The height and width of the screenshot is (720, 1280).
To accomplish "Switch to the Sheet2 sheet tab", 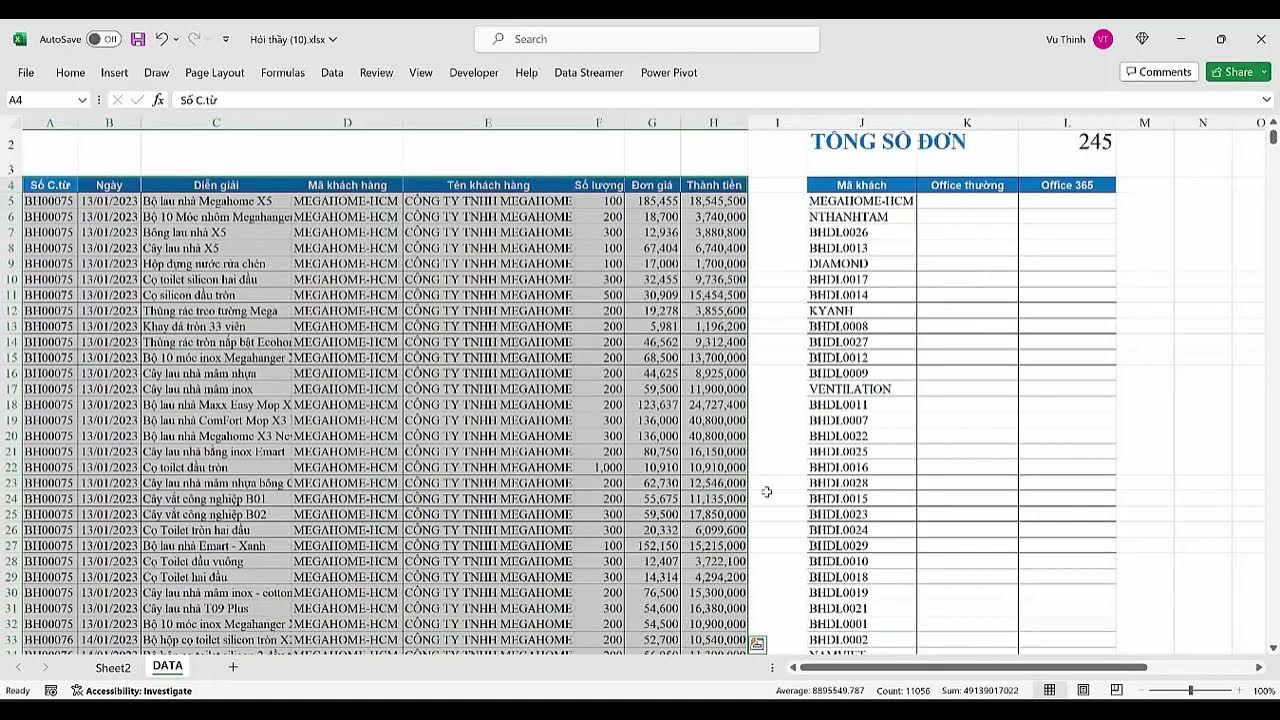I will pyautogui.click(x=113, y=667).
